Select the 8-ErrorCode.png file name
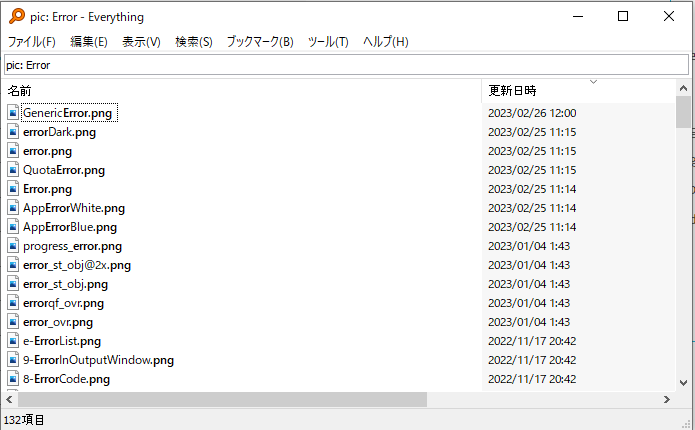Screen dimensions: 695x430 [66, 379]
